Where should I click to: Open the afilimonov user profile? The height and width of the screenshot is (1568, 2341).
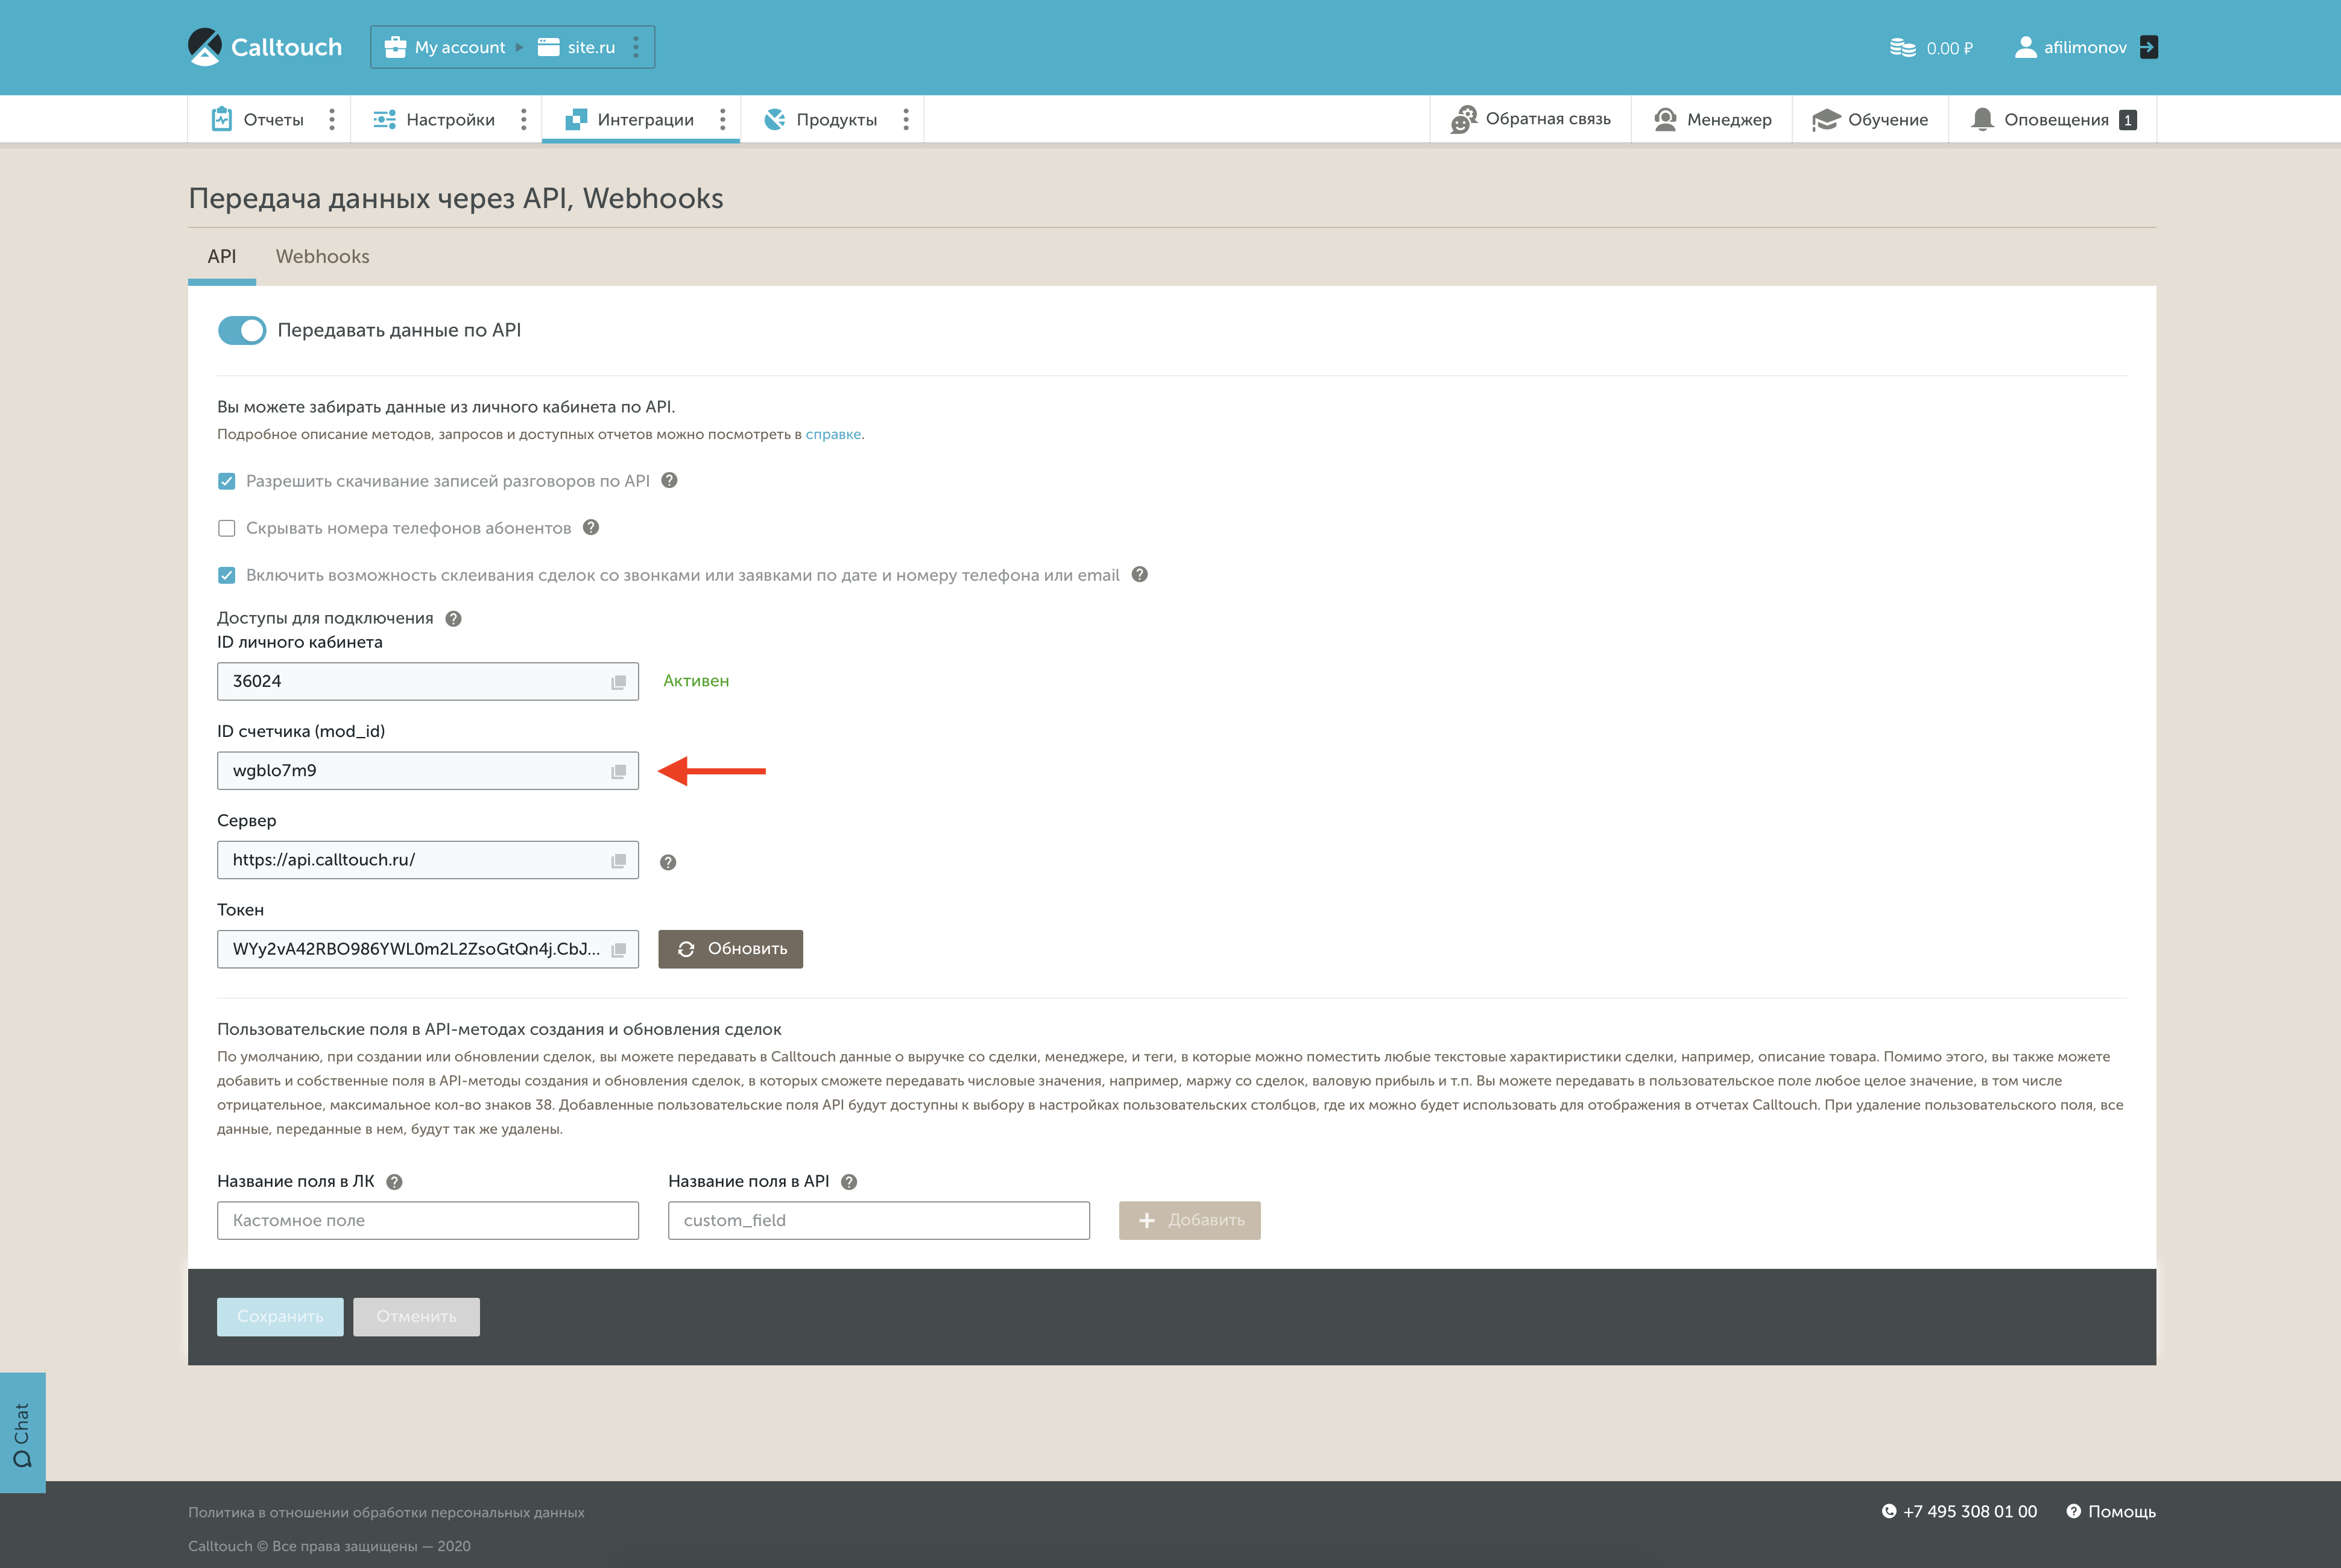(2070, 47)
